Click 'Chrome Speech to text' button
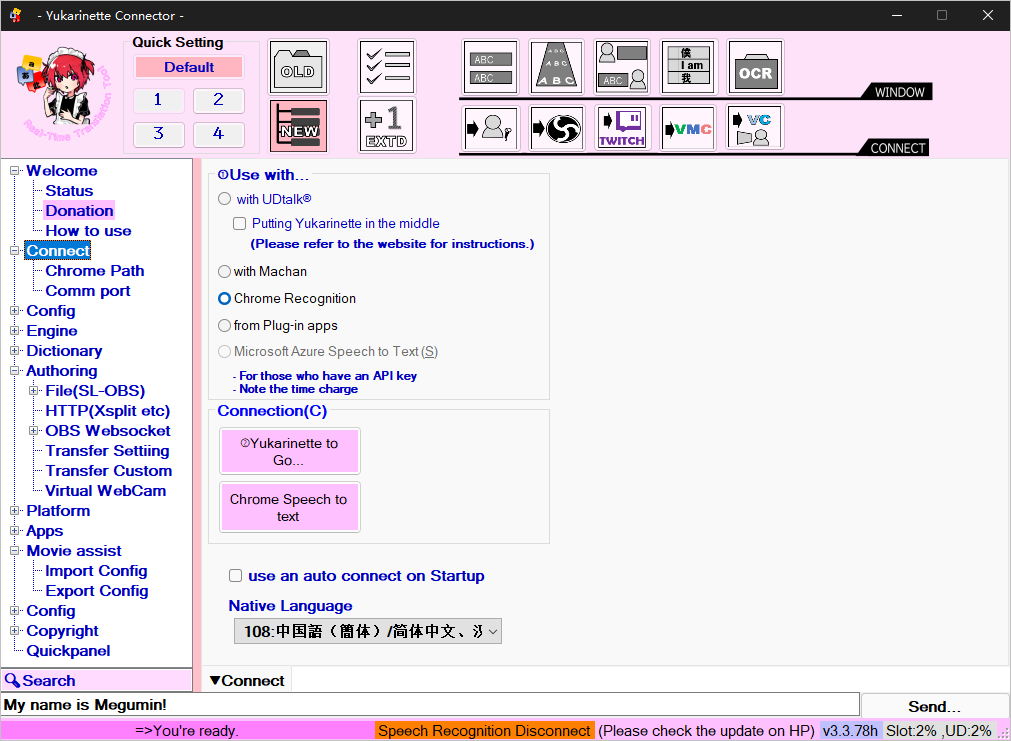This screenshot has width=1011, height=741. pyautogui.click(x=290, y=507)
